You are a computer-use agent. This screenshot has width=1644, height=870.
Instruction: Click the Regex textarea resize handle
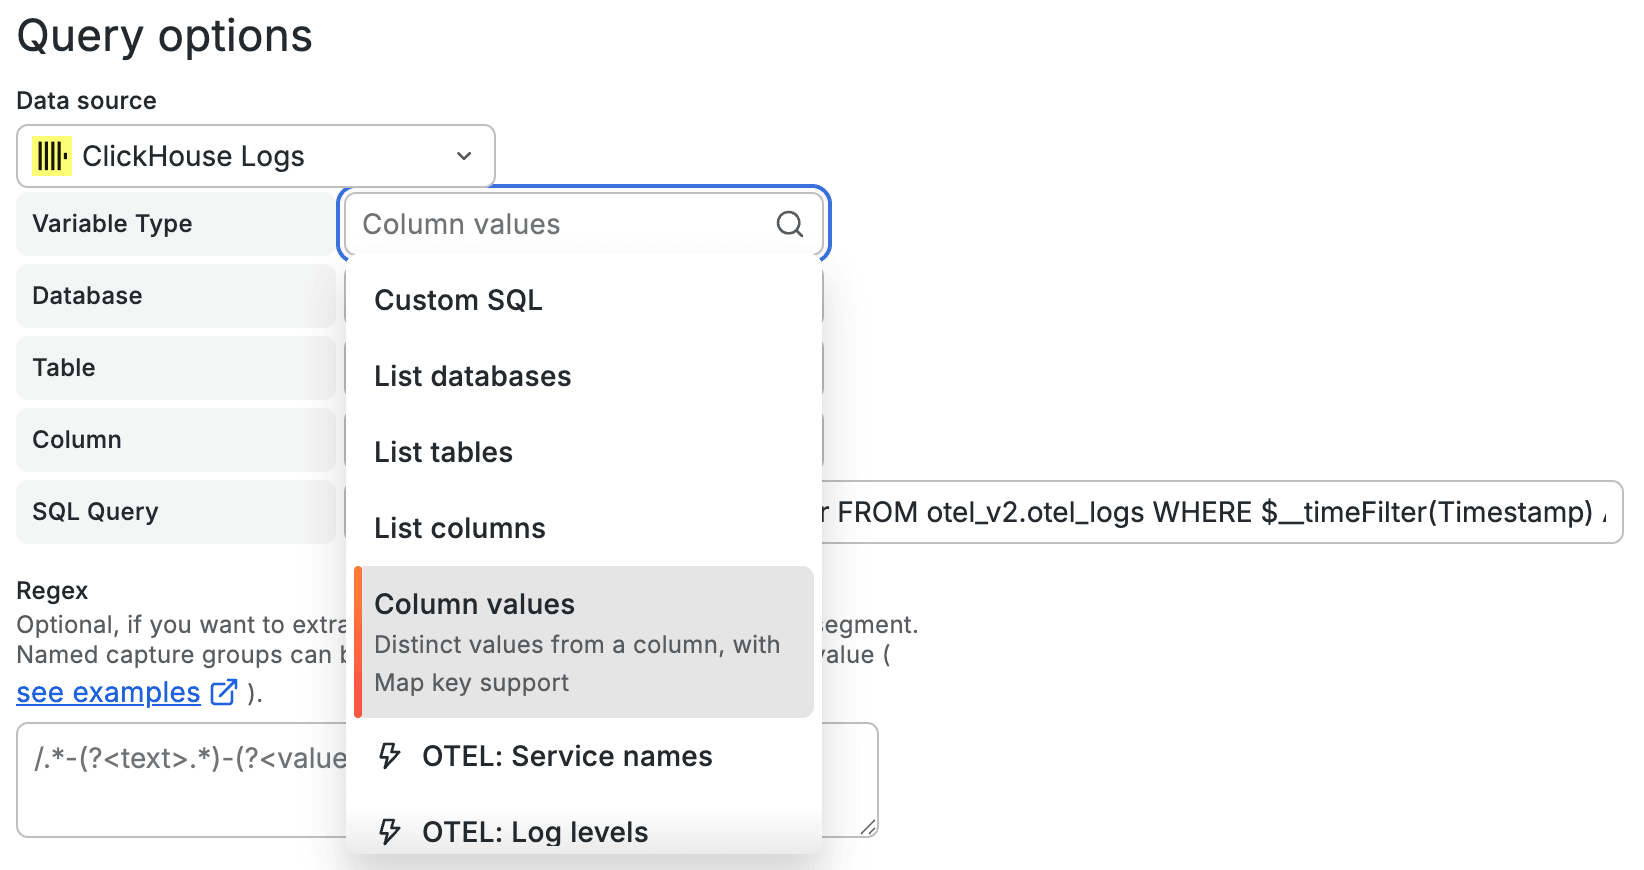click(868, 827)
